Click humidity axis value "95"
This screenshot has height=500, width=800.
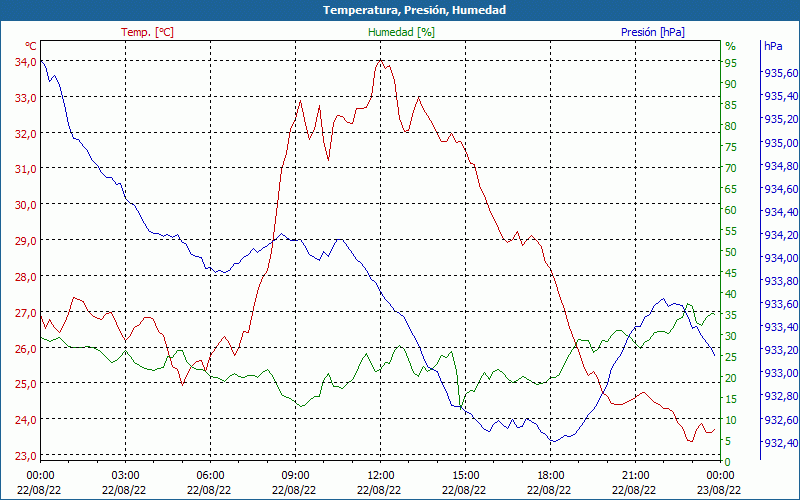tap(731, 63)
